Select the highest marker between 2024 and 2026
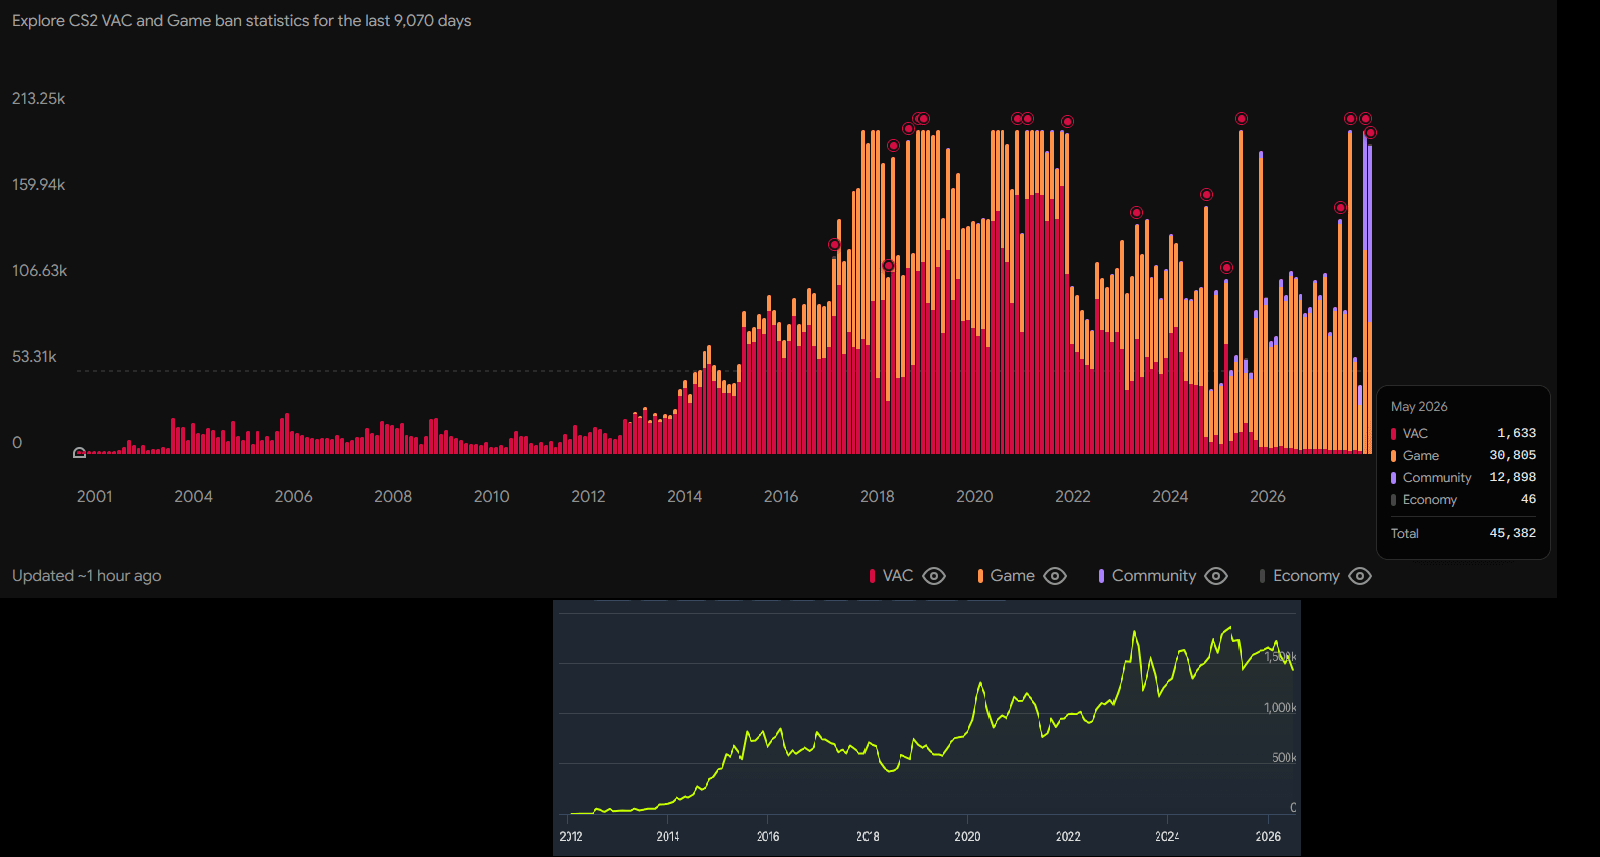Image resolution: width=1600 pixels, height=857 pixels. 1241,118
